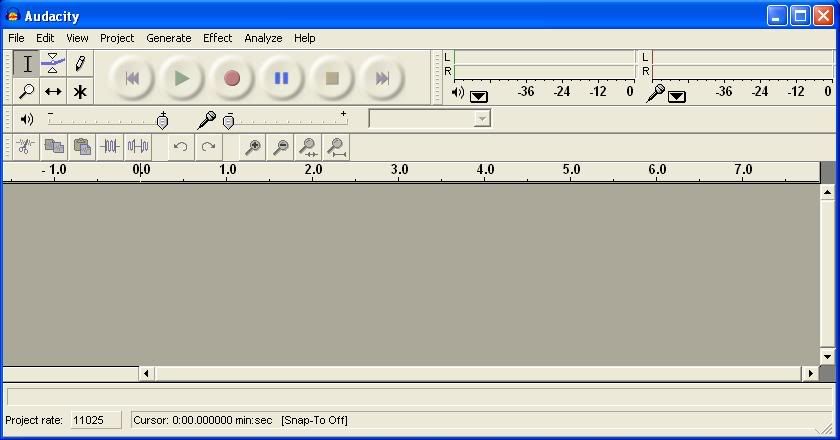Screen dimensions: 840x440
Task: Click the blue Pause button
Action: (281, 78)
